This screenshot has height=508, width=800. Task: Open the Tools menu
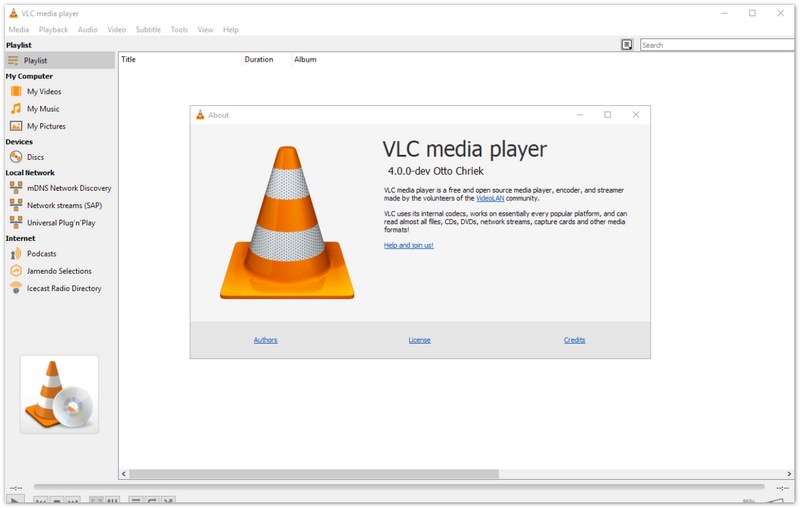[179, 30]
